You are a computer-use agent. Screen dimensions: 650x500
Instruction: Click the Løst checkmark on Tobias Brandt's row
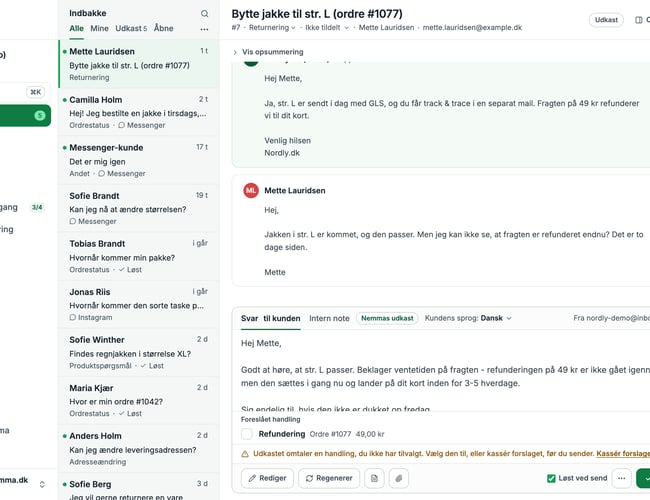point(121,270)
